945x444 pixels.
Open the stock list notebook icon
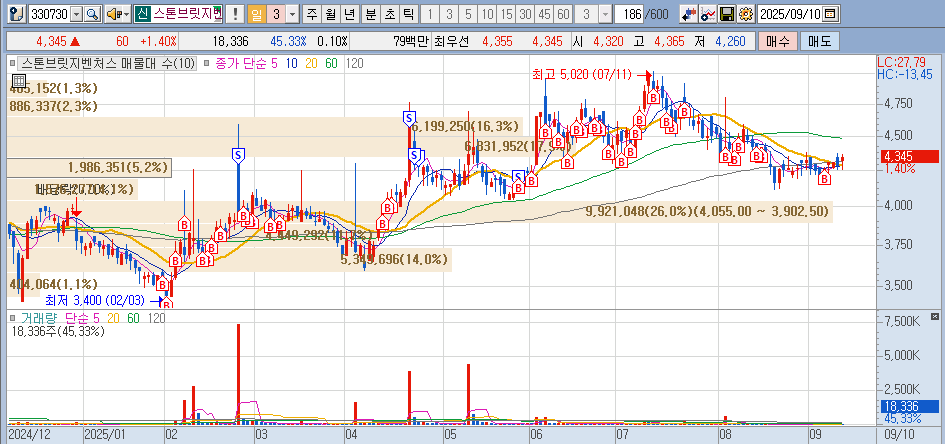coord(18,14)
